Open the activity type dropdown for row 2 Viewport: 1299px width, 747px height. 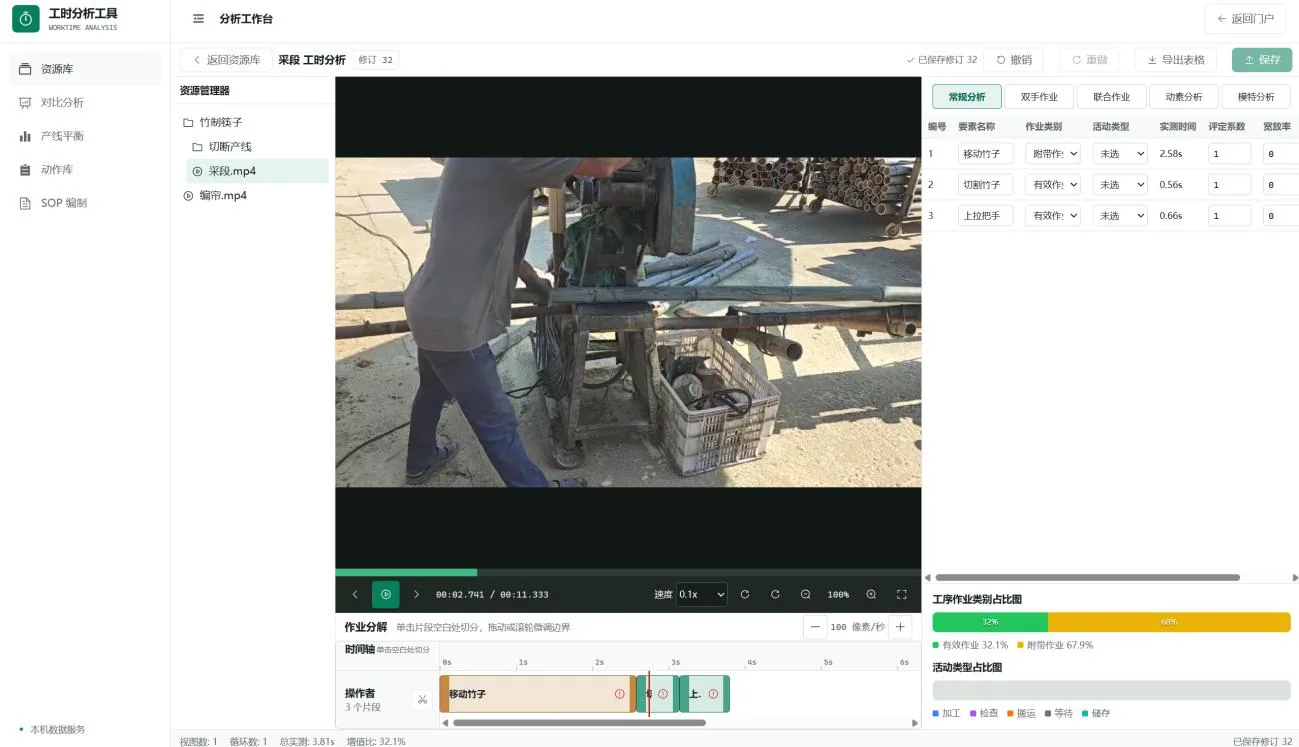point(1120,185)
